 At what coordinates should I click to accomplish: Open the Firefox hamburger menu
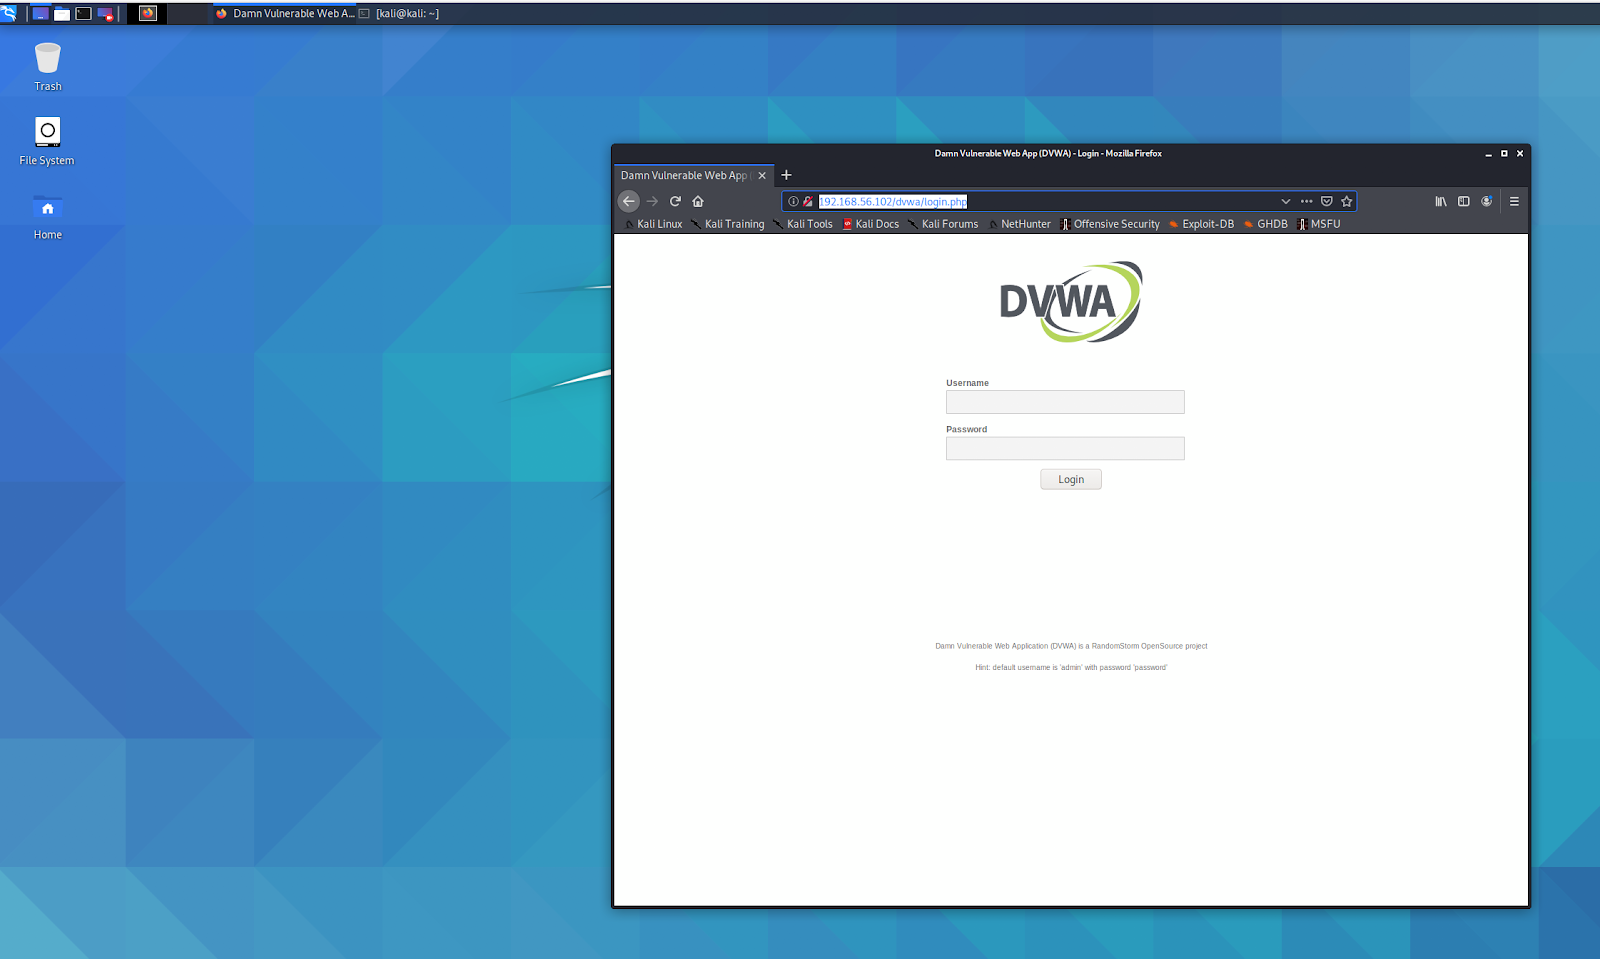click(1514, 201)
